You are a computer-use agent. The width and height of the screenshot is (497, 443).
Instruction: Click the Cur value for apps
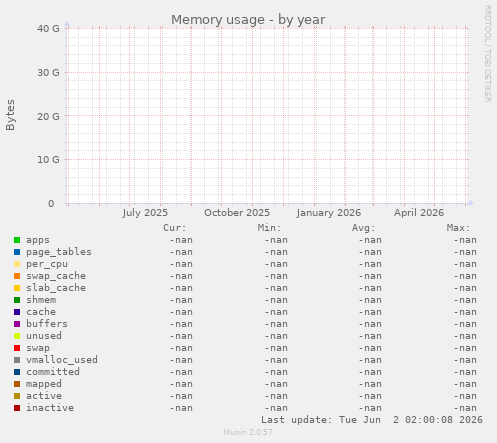(181, 240)
